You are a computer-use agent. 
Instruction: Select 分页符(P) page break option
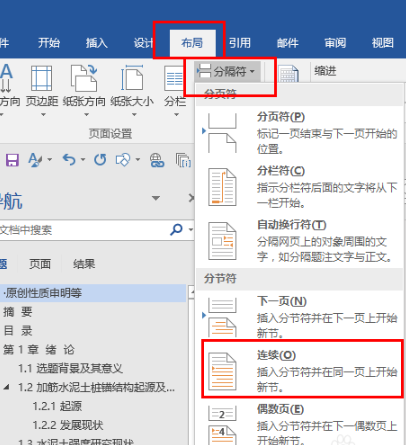pyautogui.click(x=299, y=133)
